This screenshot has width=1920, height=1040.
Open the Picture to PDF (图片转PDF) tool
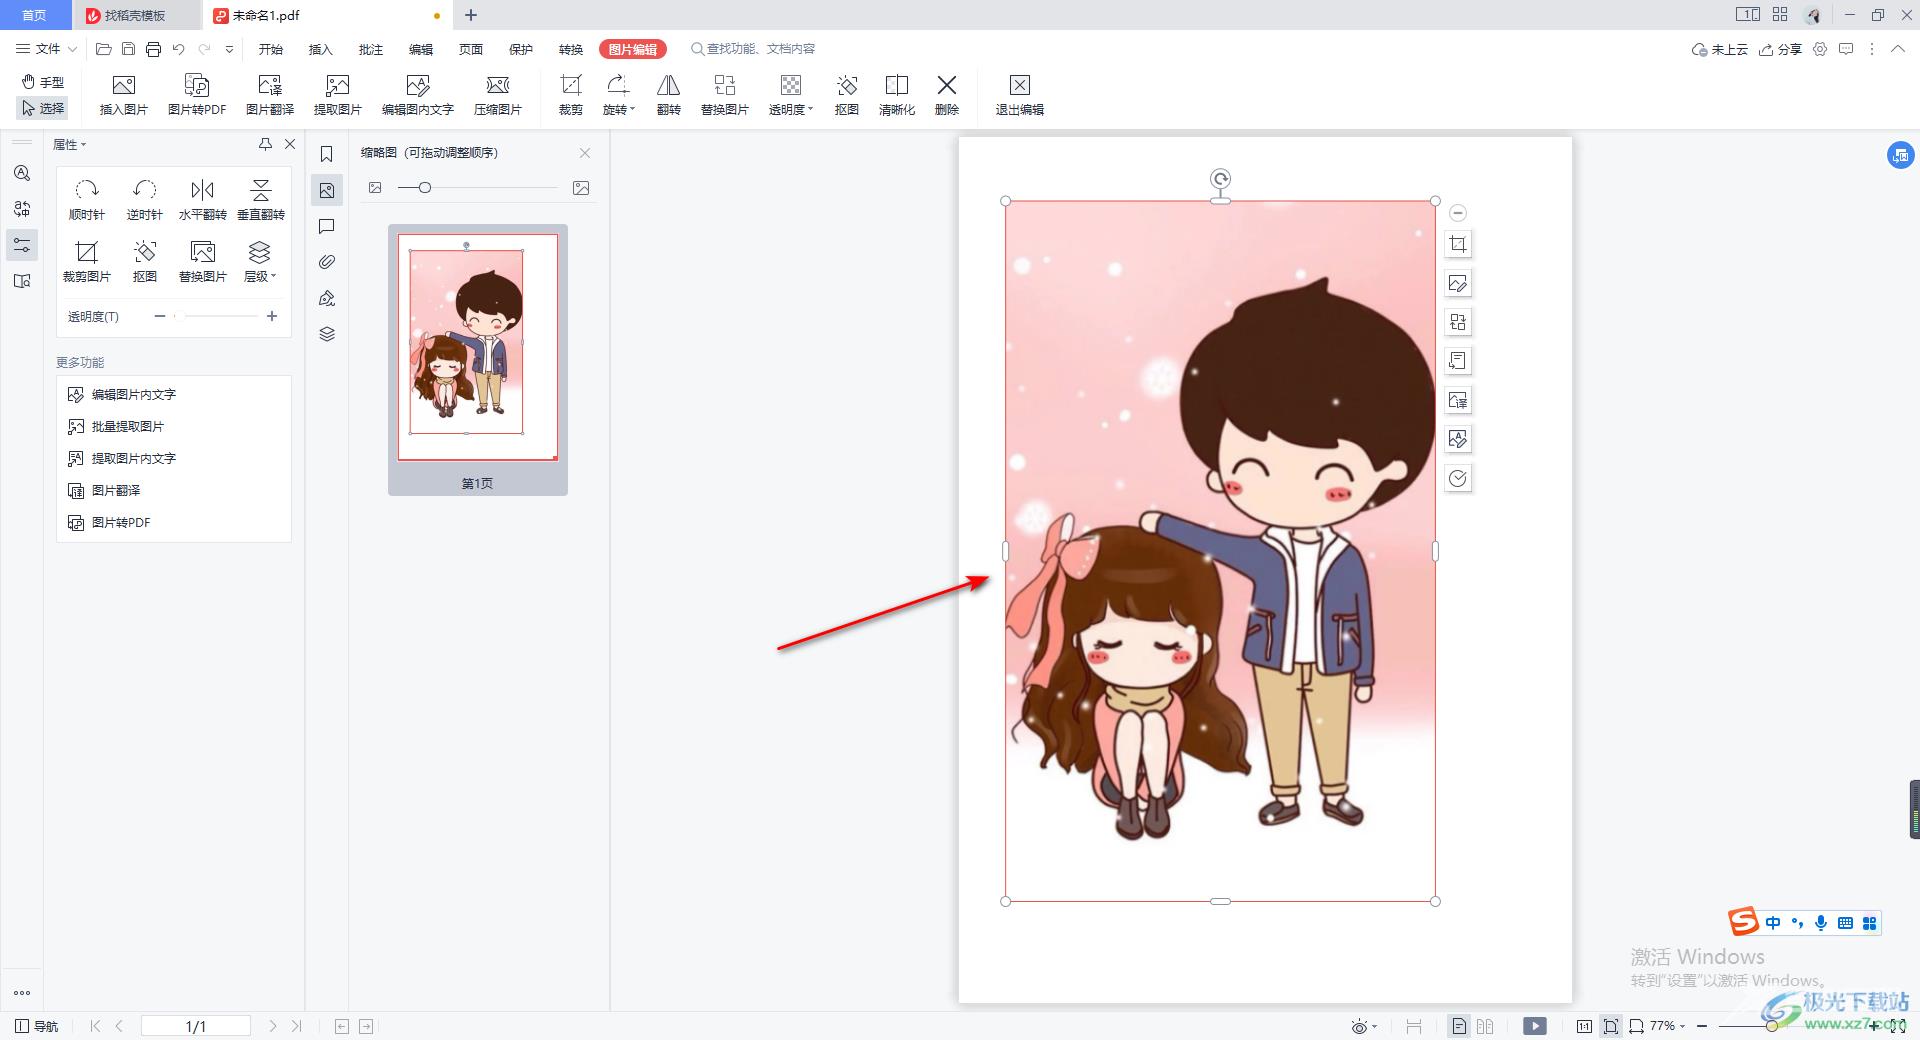coord(197,95)
